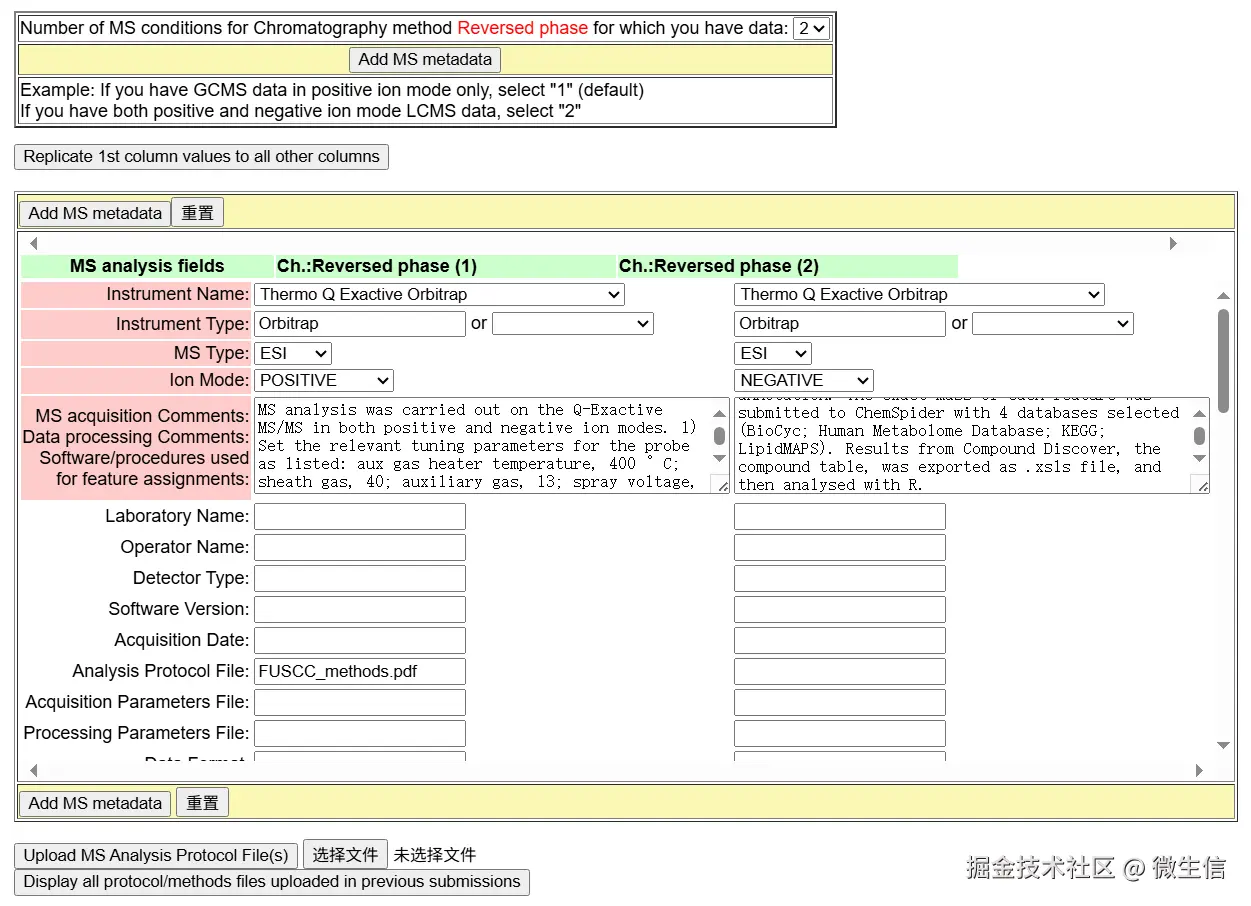
Task: Click Instrument Type text field in column (2)
Action: coord(840,324)
